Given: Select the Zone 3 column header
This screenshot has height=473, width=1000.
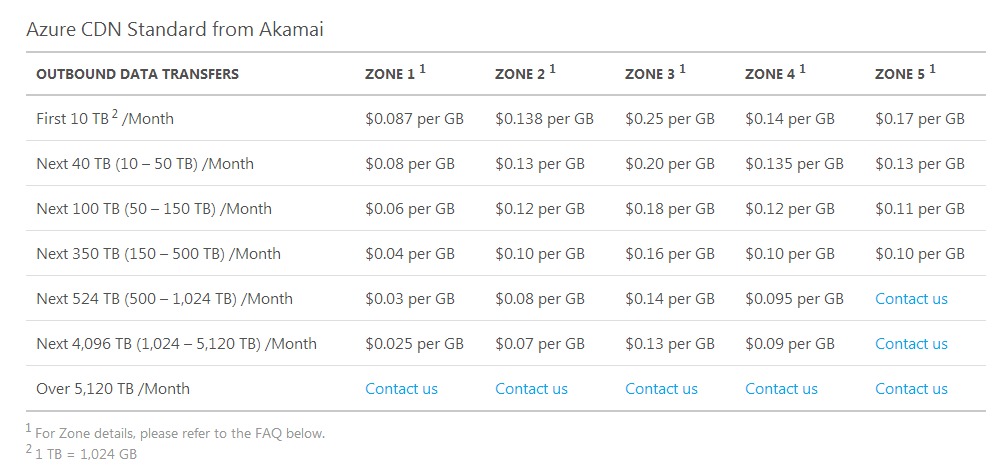Looking at the screenshot, I should pos(651,74).
